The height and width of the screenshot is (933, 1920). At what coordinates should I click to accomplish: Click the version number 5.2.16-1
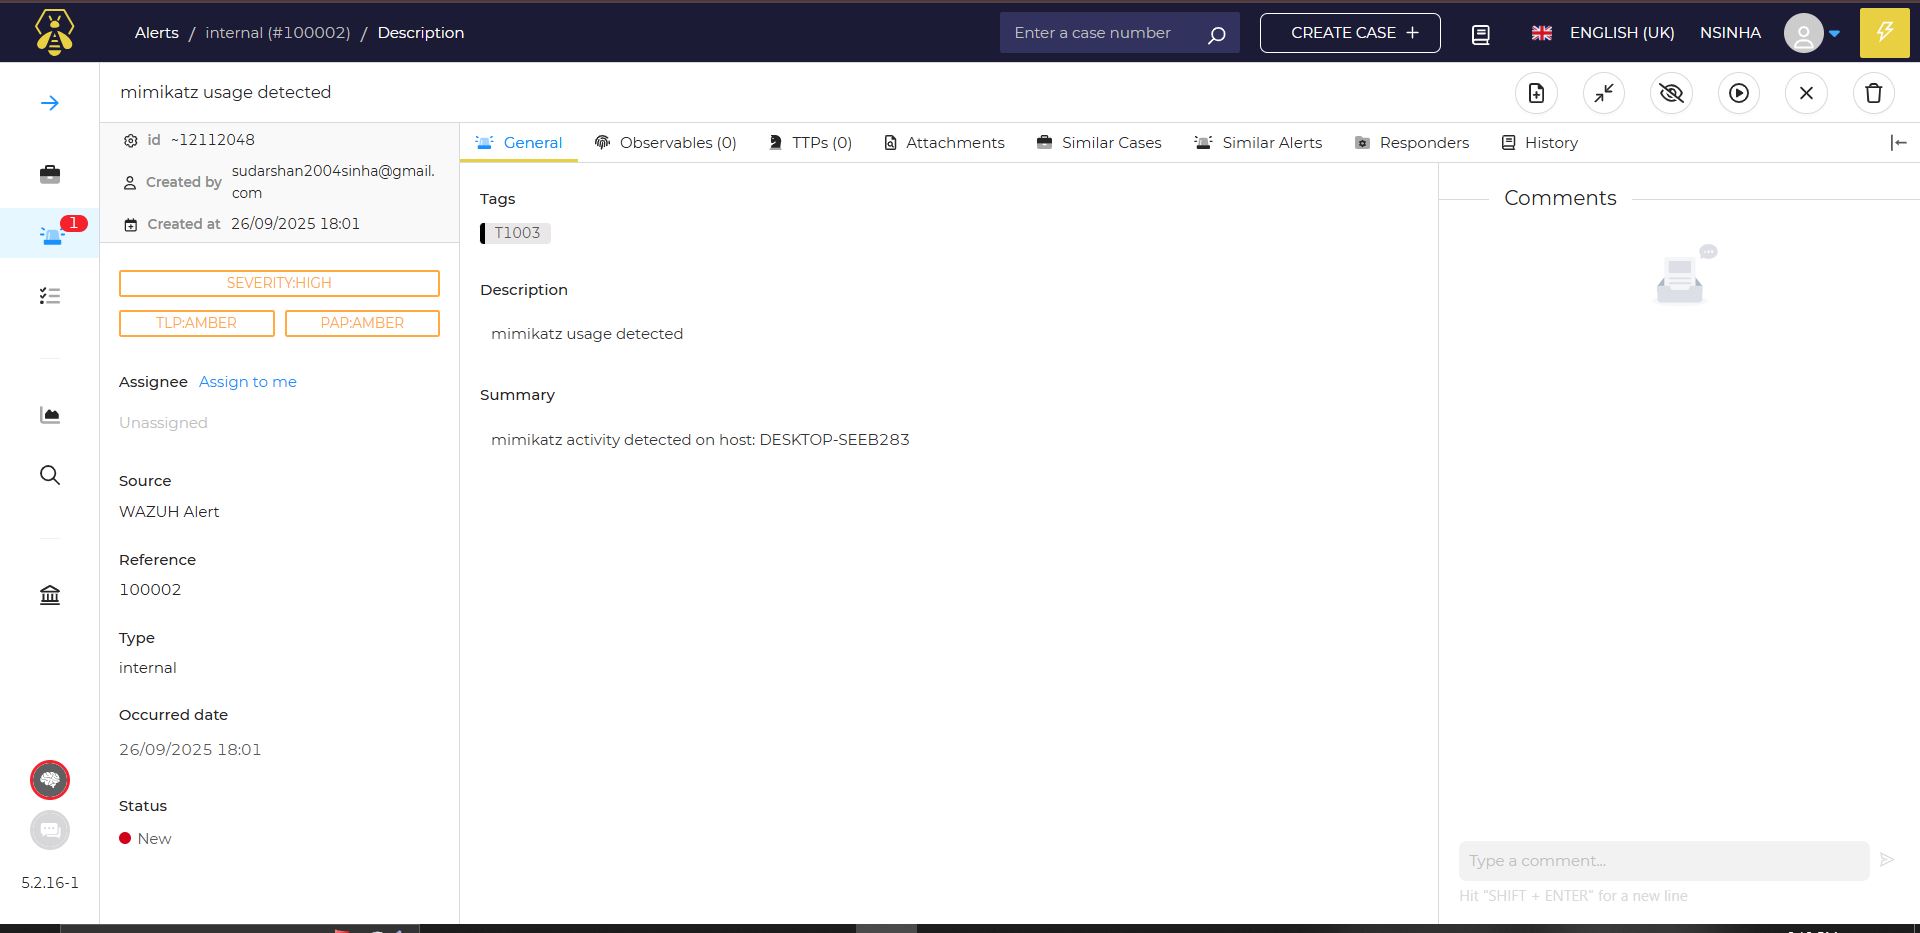point(50,883)
